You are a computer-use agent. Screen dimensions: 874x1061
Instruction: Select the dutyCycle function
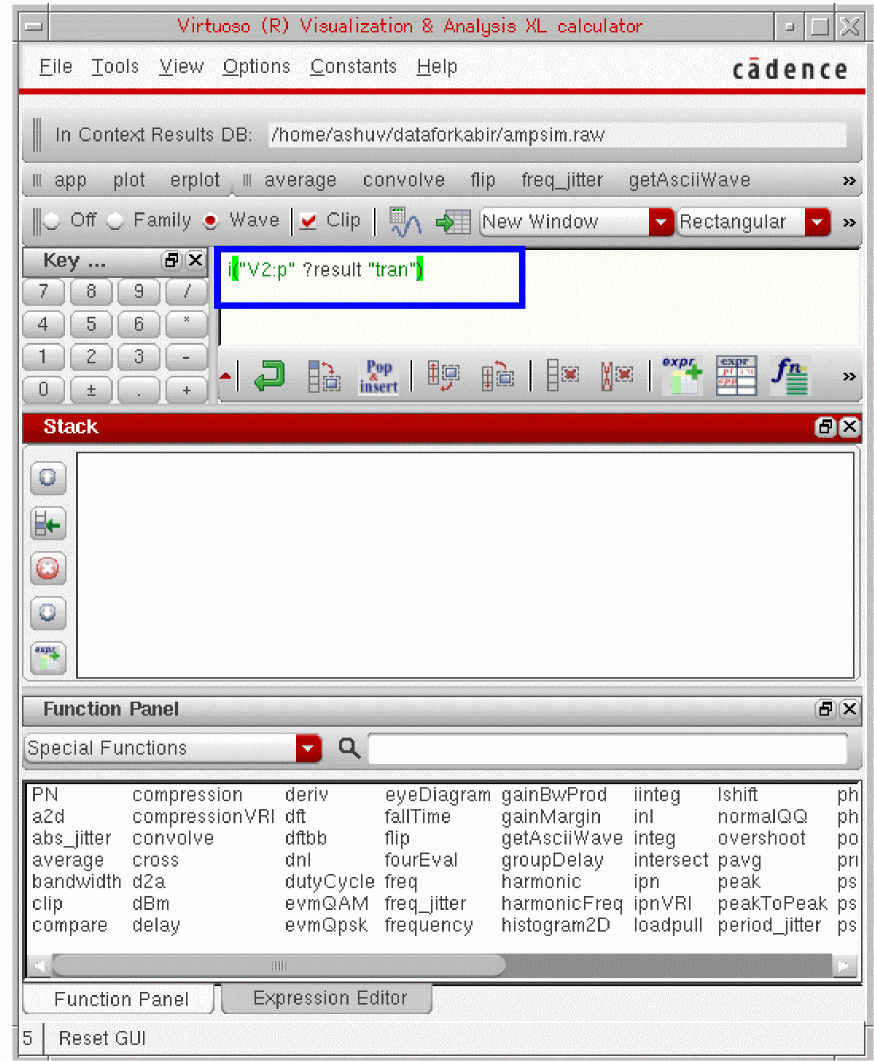(329, 882)
